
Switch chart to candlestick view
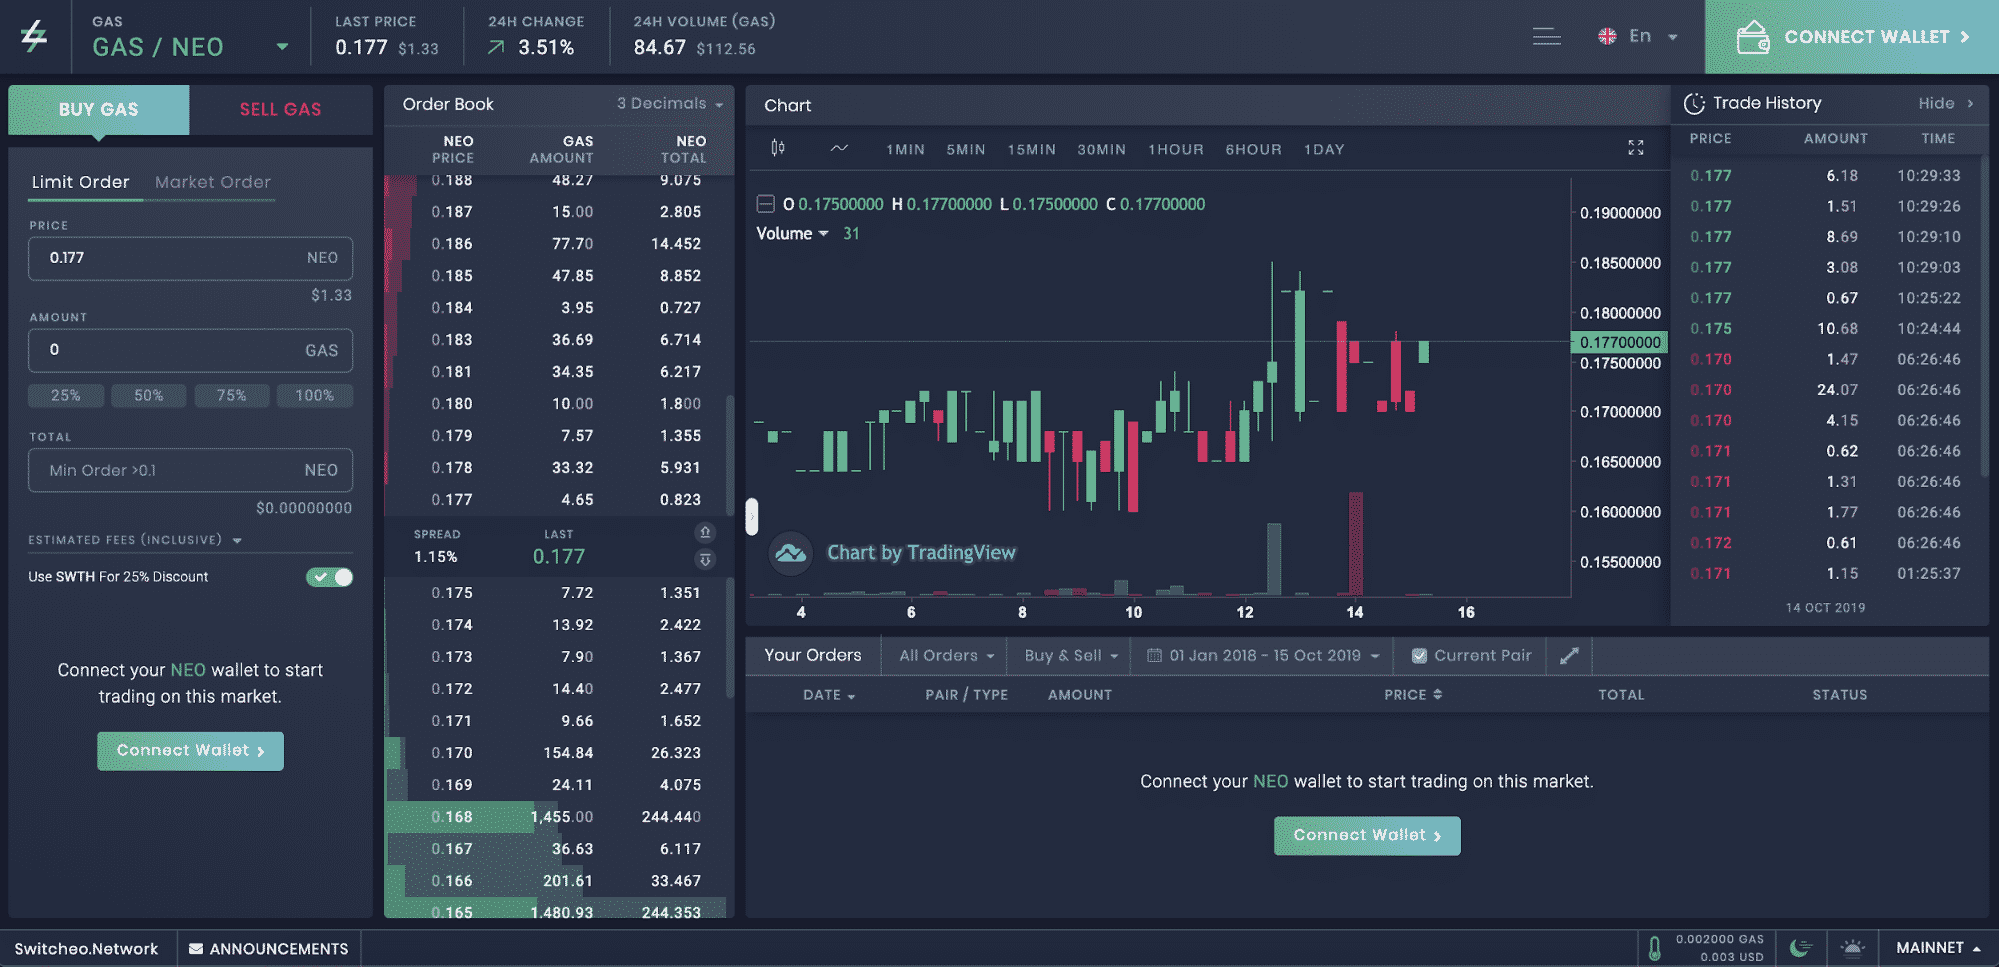(x=777, y=148)
